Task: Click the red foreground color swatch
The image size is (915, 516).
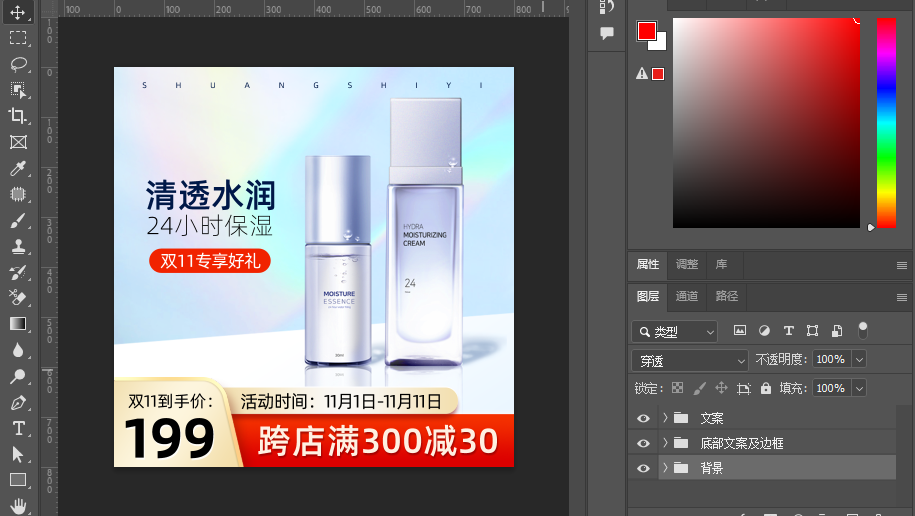Action: (645, 30)
